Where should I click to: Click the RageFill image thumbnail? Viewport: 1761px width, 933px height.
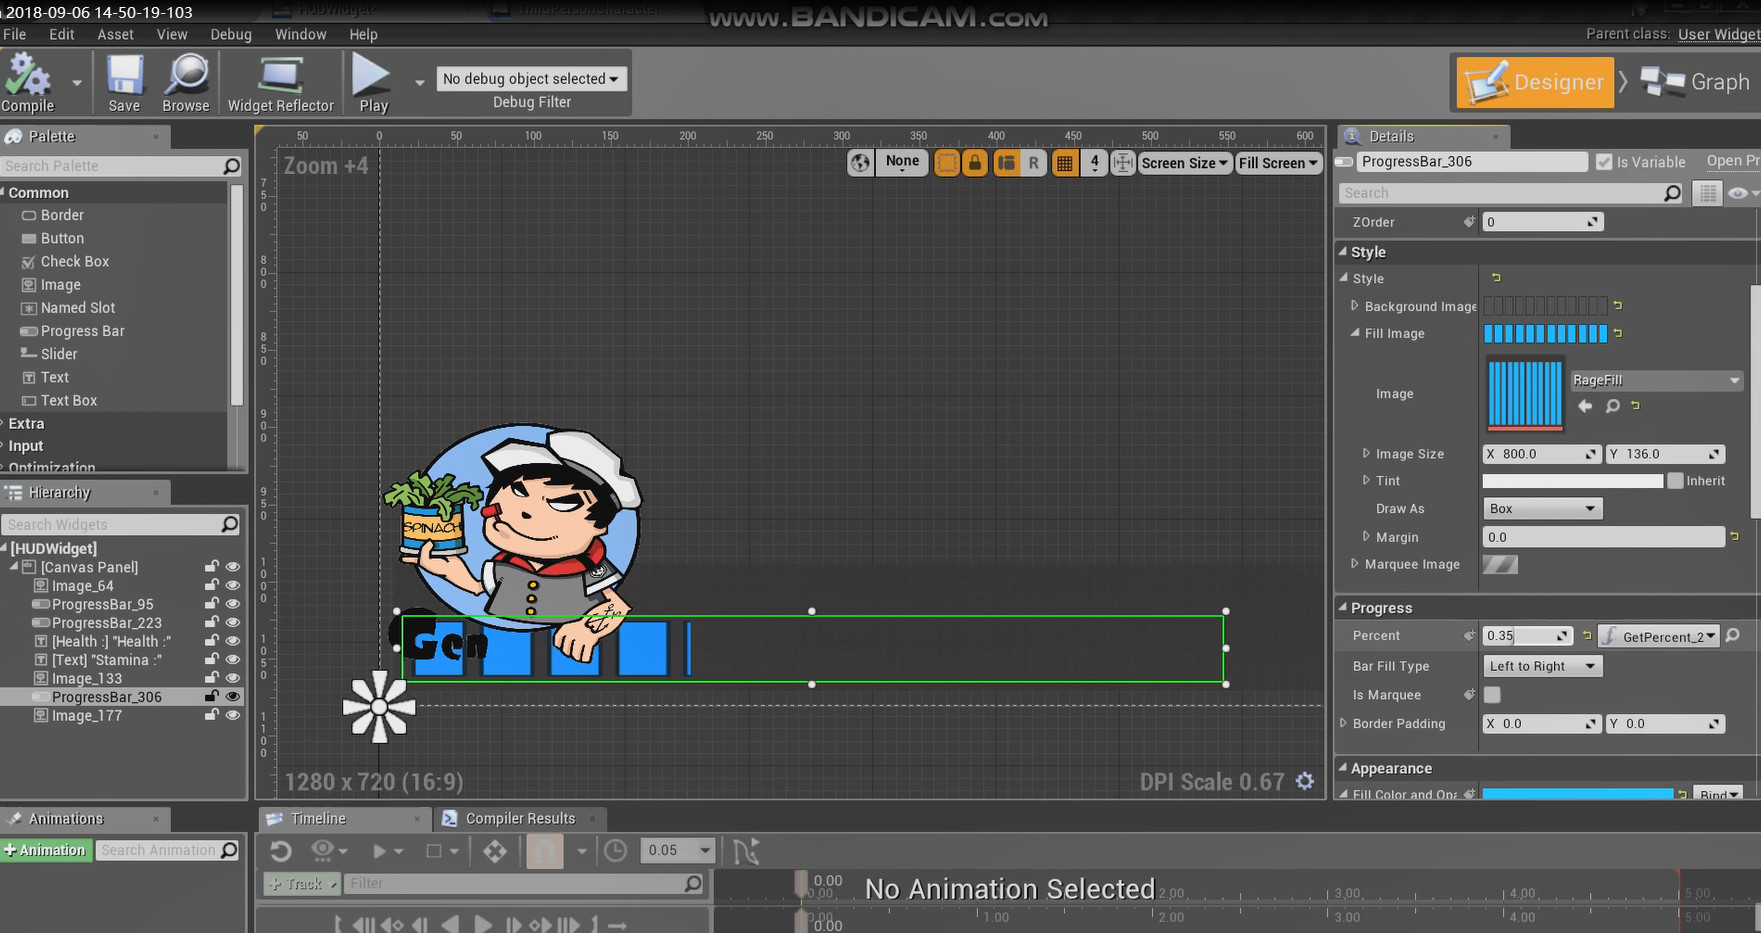click(x=1525, y=394)
